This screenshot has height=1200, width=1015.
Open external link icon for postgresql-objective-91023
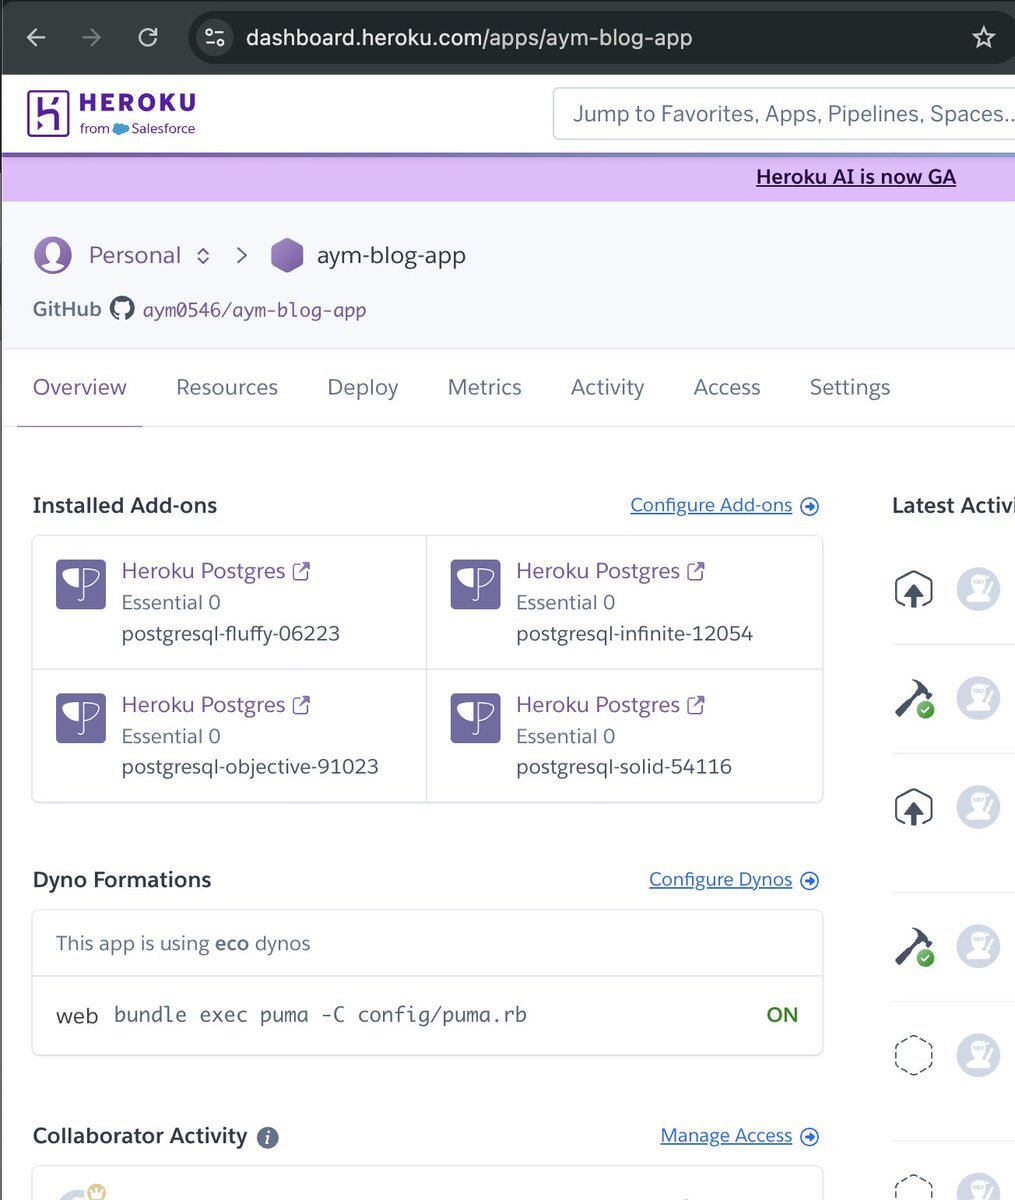[301, 704]
